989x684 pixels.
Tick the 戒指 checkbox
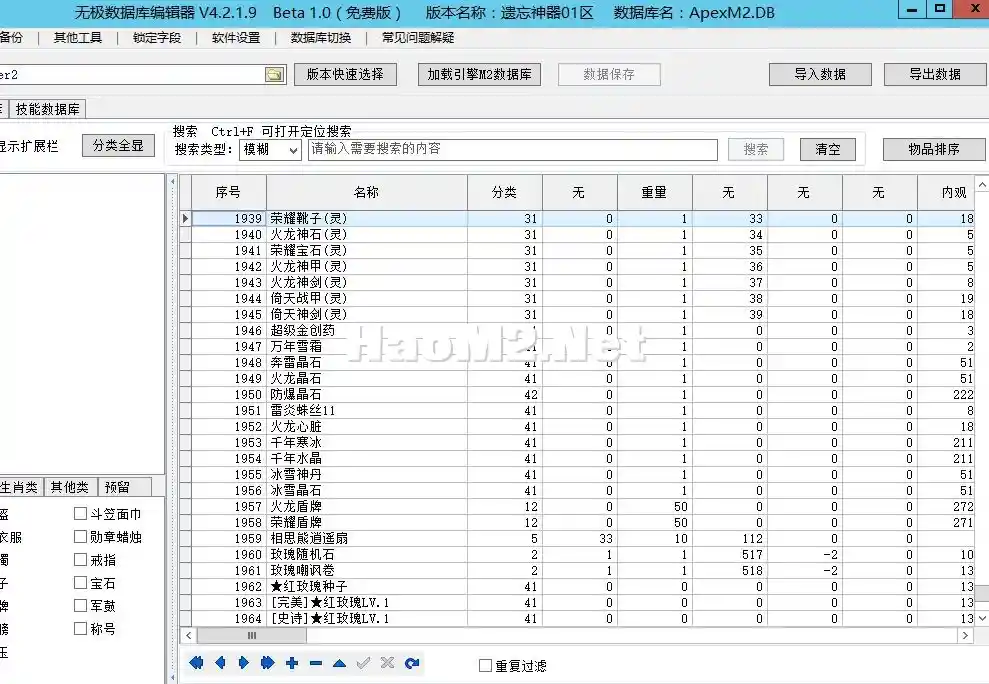[x=80, y=560]
